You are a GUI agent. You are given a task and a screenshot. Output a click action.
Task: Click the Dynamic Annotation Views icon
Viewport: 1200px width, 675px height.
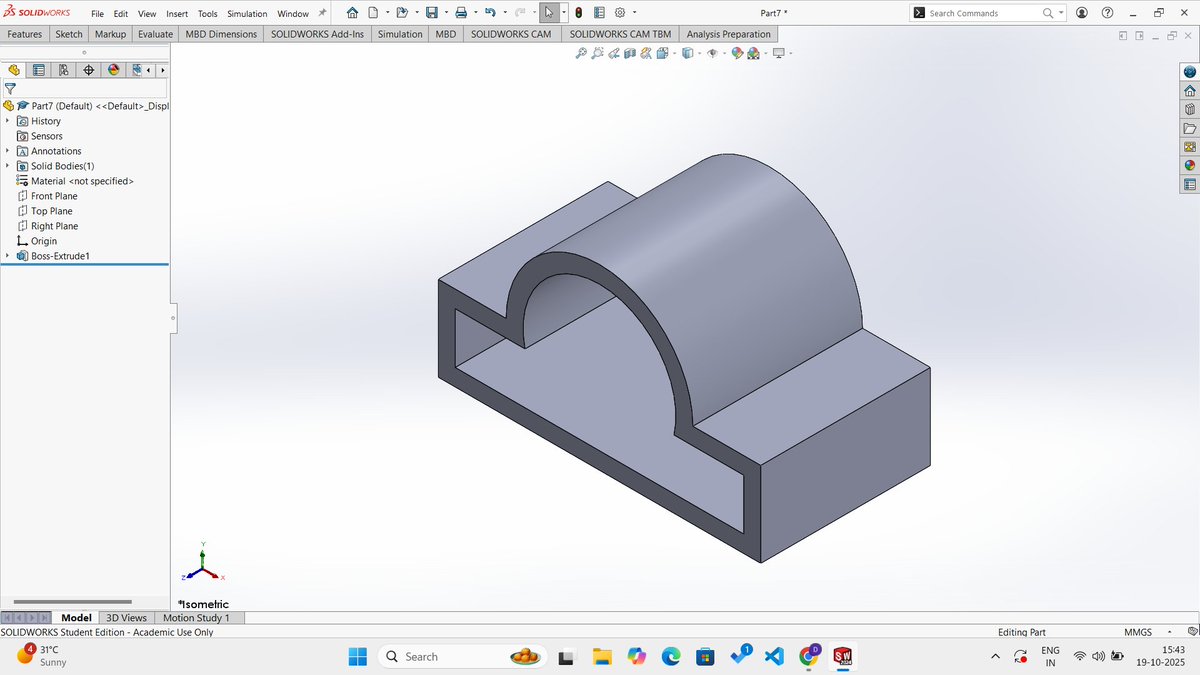click(x=645, y=53)
